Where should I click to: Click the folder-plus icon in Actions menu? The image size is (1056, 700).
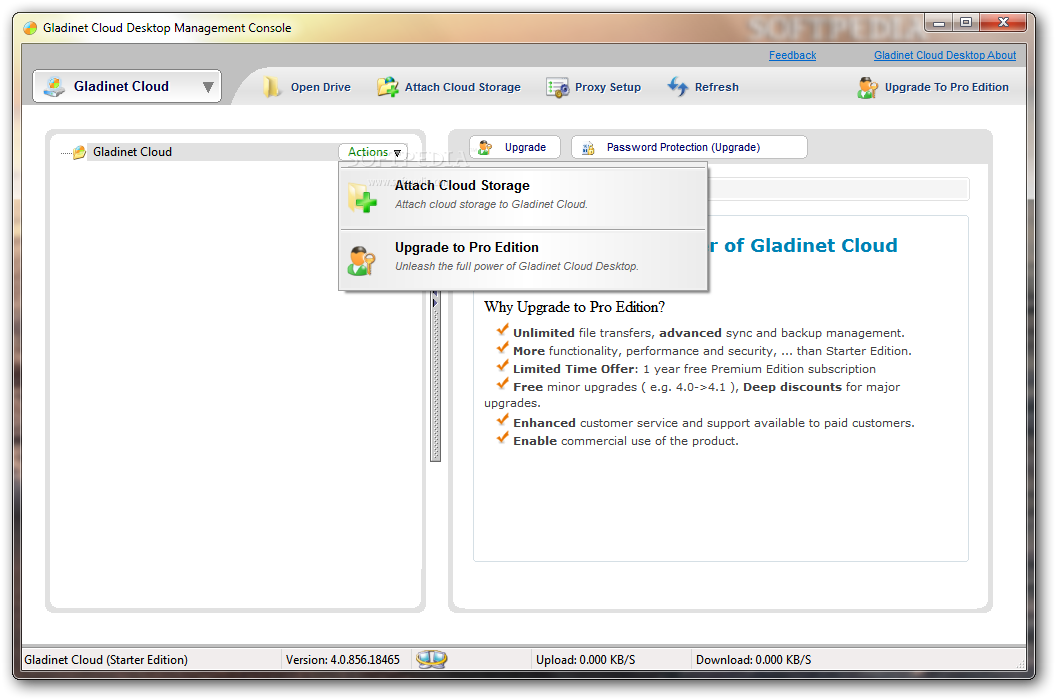[362, 197]
